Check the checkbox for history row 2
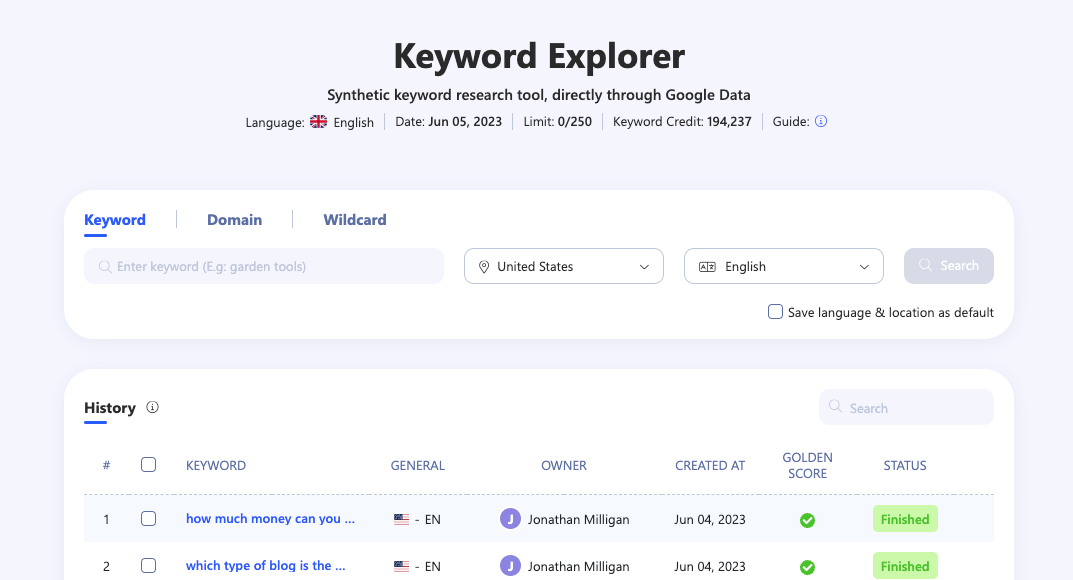 pos(148,565)
